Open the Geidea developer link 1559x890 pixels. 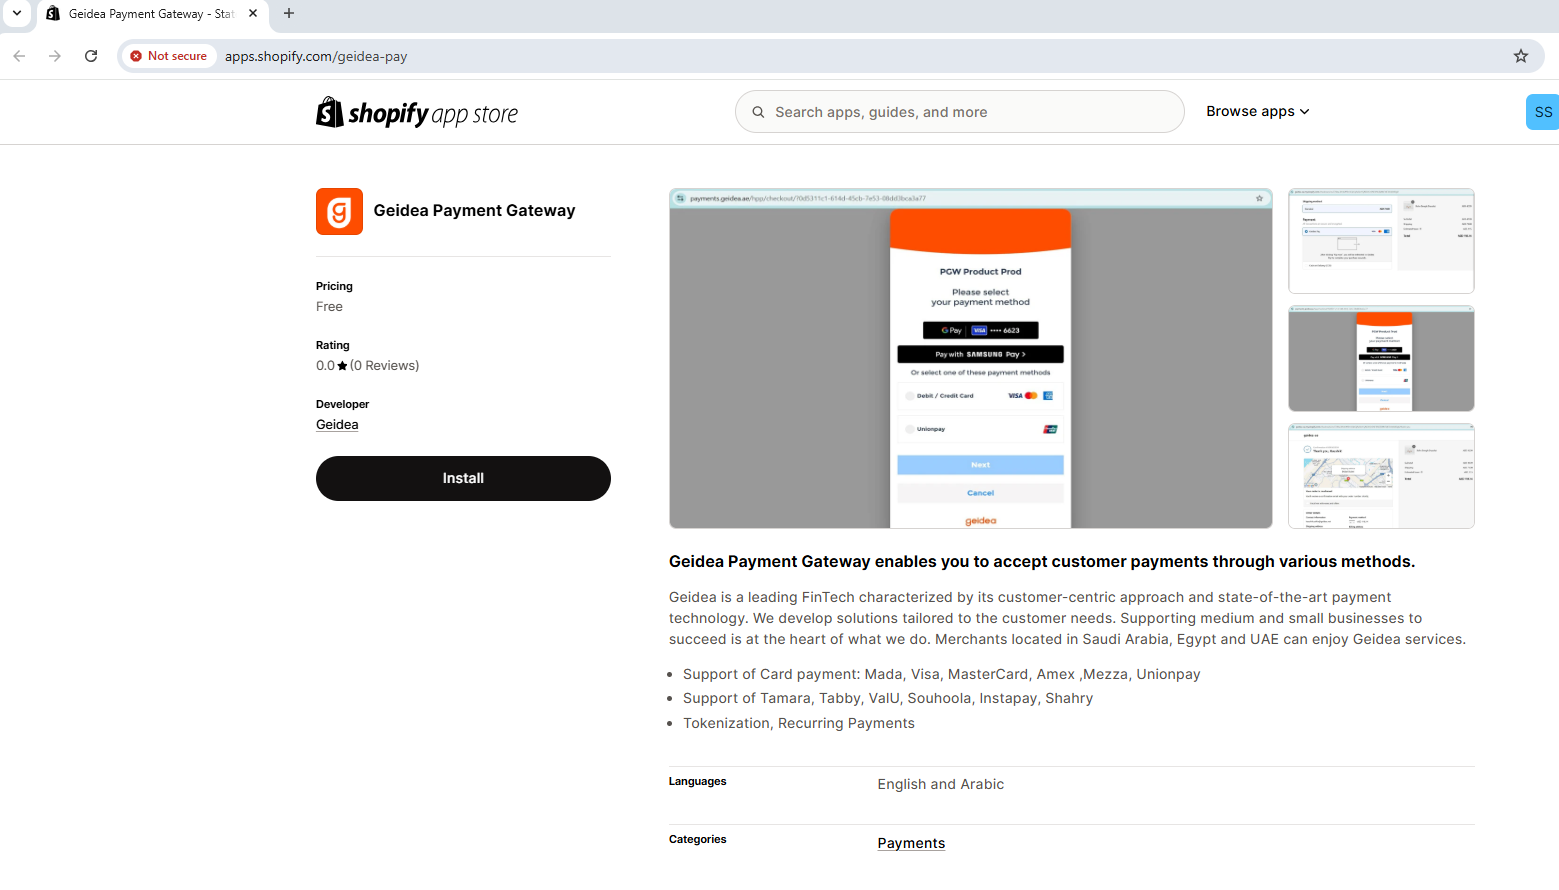pyautogui.click(x=337, y=424)
